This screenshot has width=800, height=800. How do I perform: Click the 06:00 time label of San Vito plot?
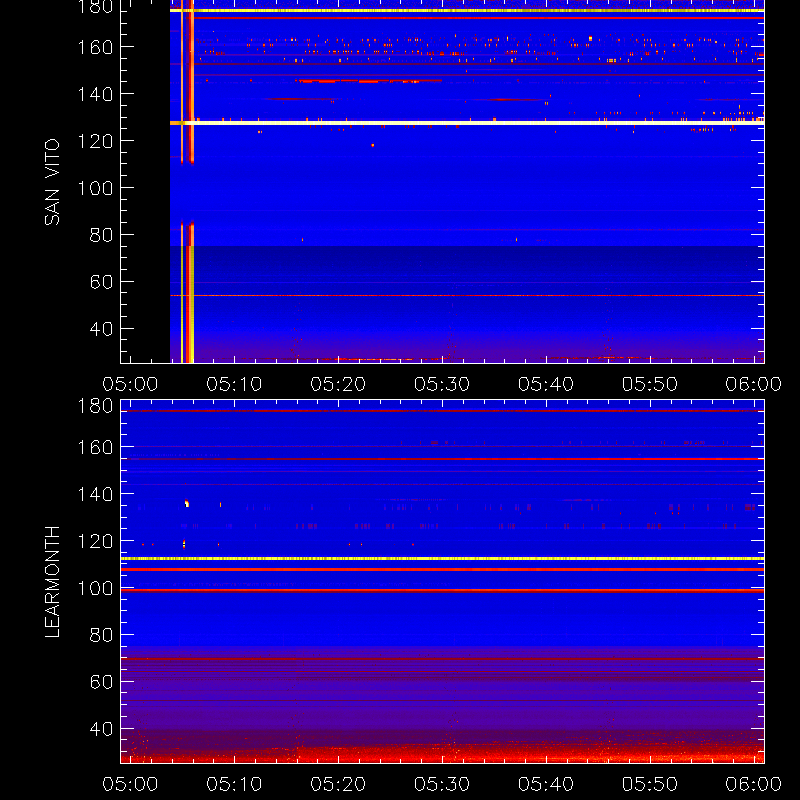tap(754, 384)
